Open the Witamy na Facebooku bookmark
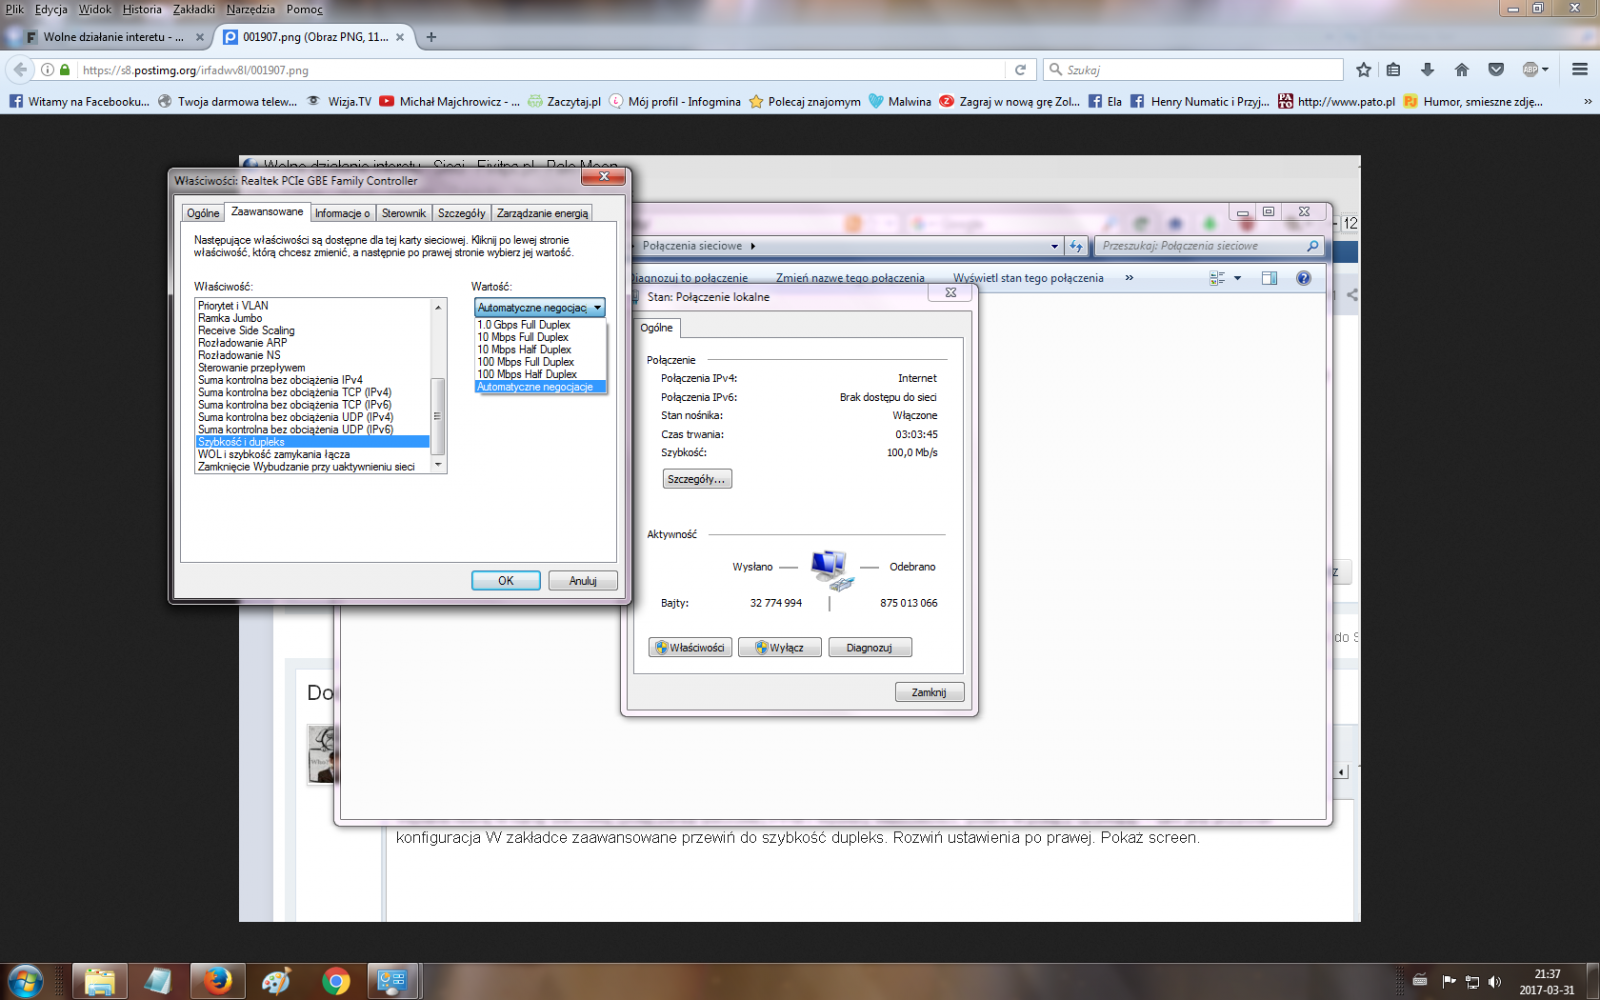 pyautogui.click(x=80, y=101)
